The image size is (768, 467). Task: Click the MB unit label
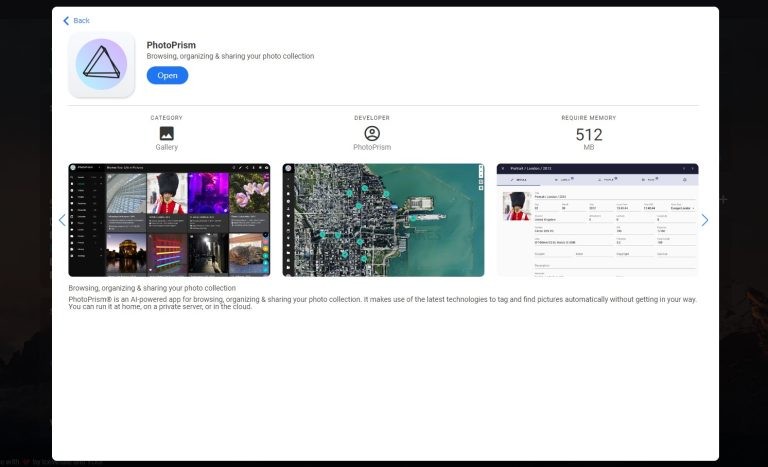tap(589, 148)
